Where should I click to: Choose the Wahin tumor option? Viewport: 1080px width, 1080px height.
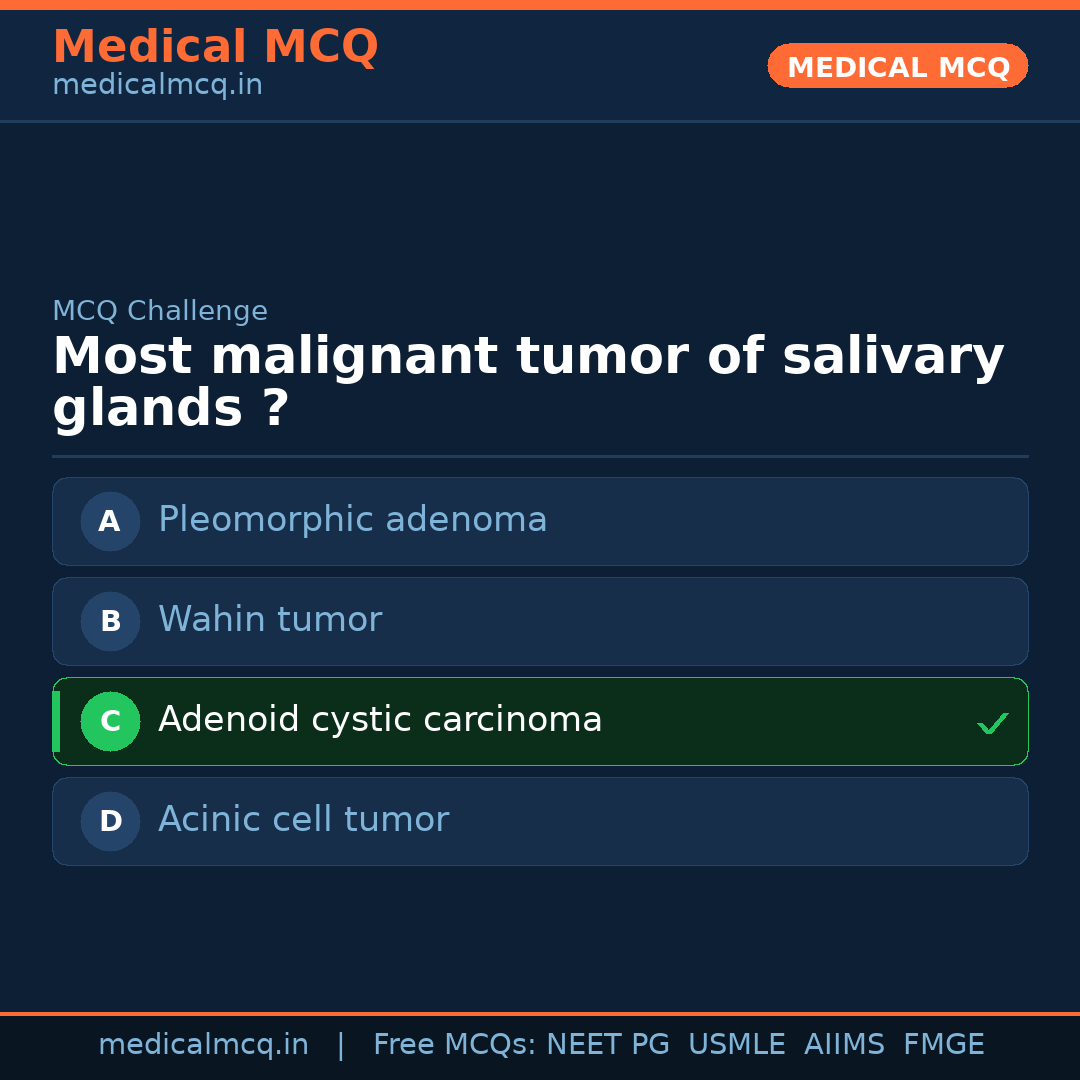point(270,620)
